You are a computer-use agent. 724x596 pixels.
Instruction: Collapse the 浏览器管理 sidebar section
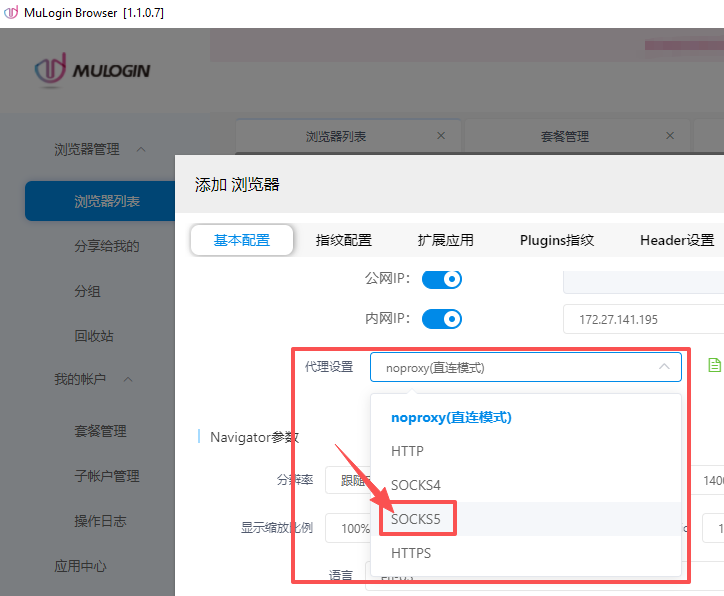(x=140, y=149)
